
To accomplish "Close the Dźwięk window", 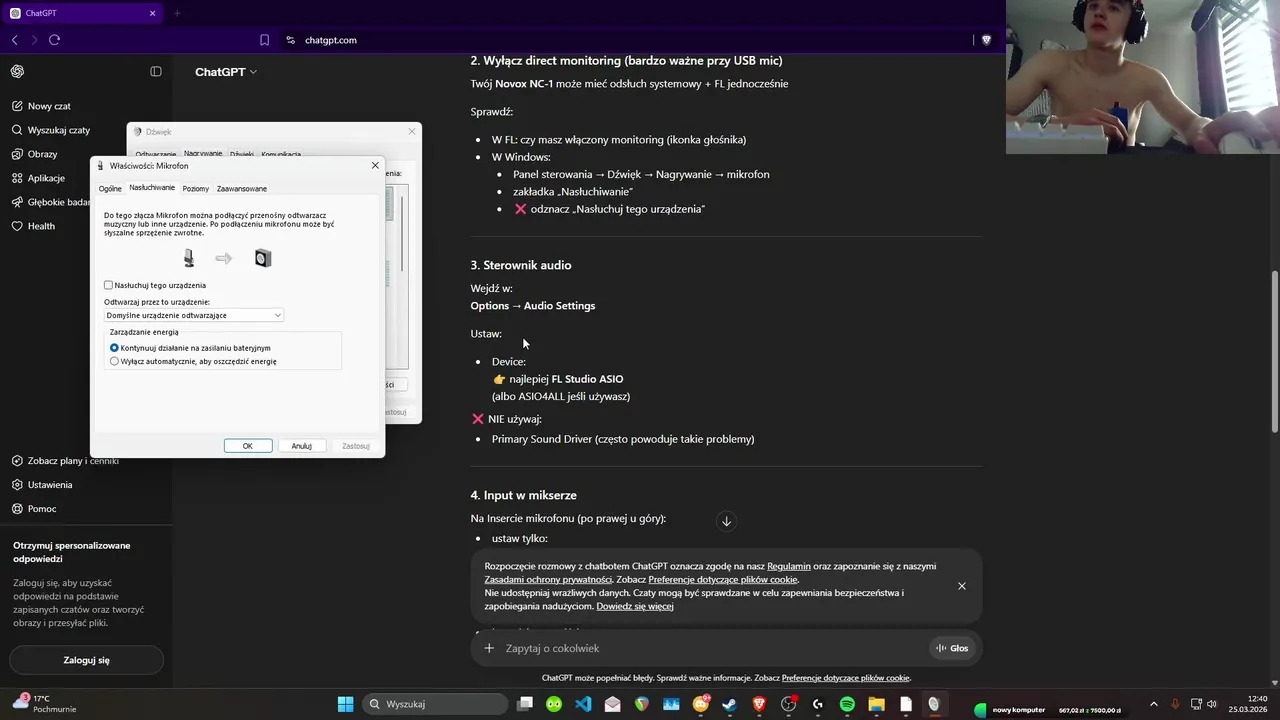I will pyautogui.click(x=411, y=131).
